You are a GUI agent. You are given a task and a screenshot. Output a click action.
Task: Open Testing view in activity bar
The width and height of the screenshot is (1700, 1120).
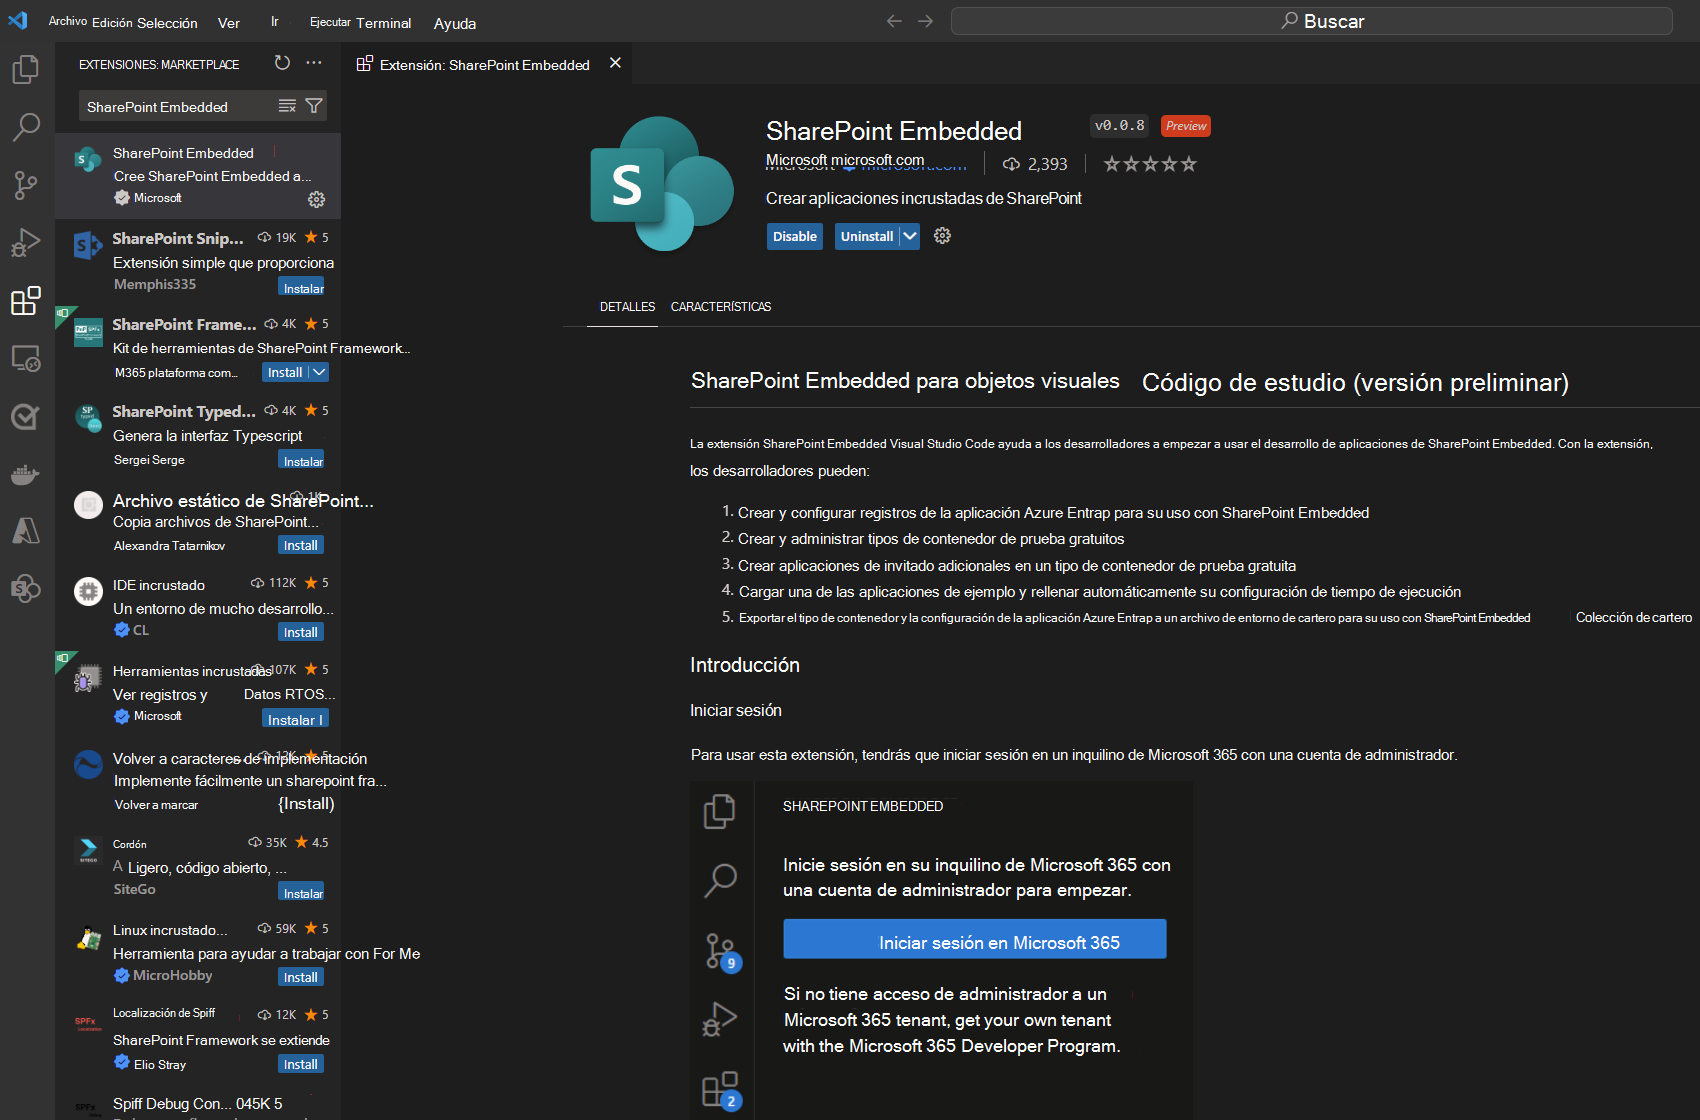(x=26, y=416)
